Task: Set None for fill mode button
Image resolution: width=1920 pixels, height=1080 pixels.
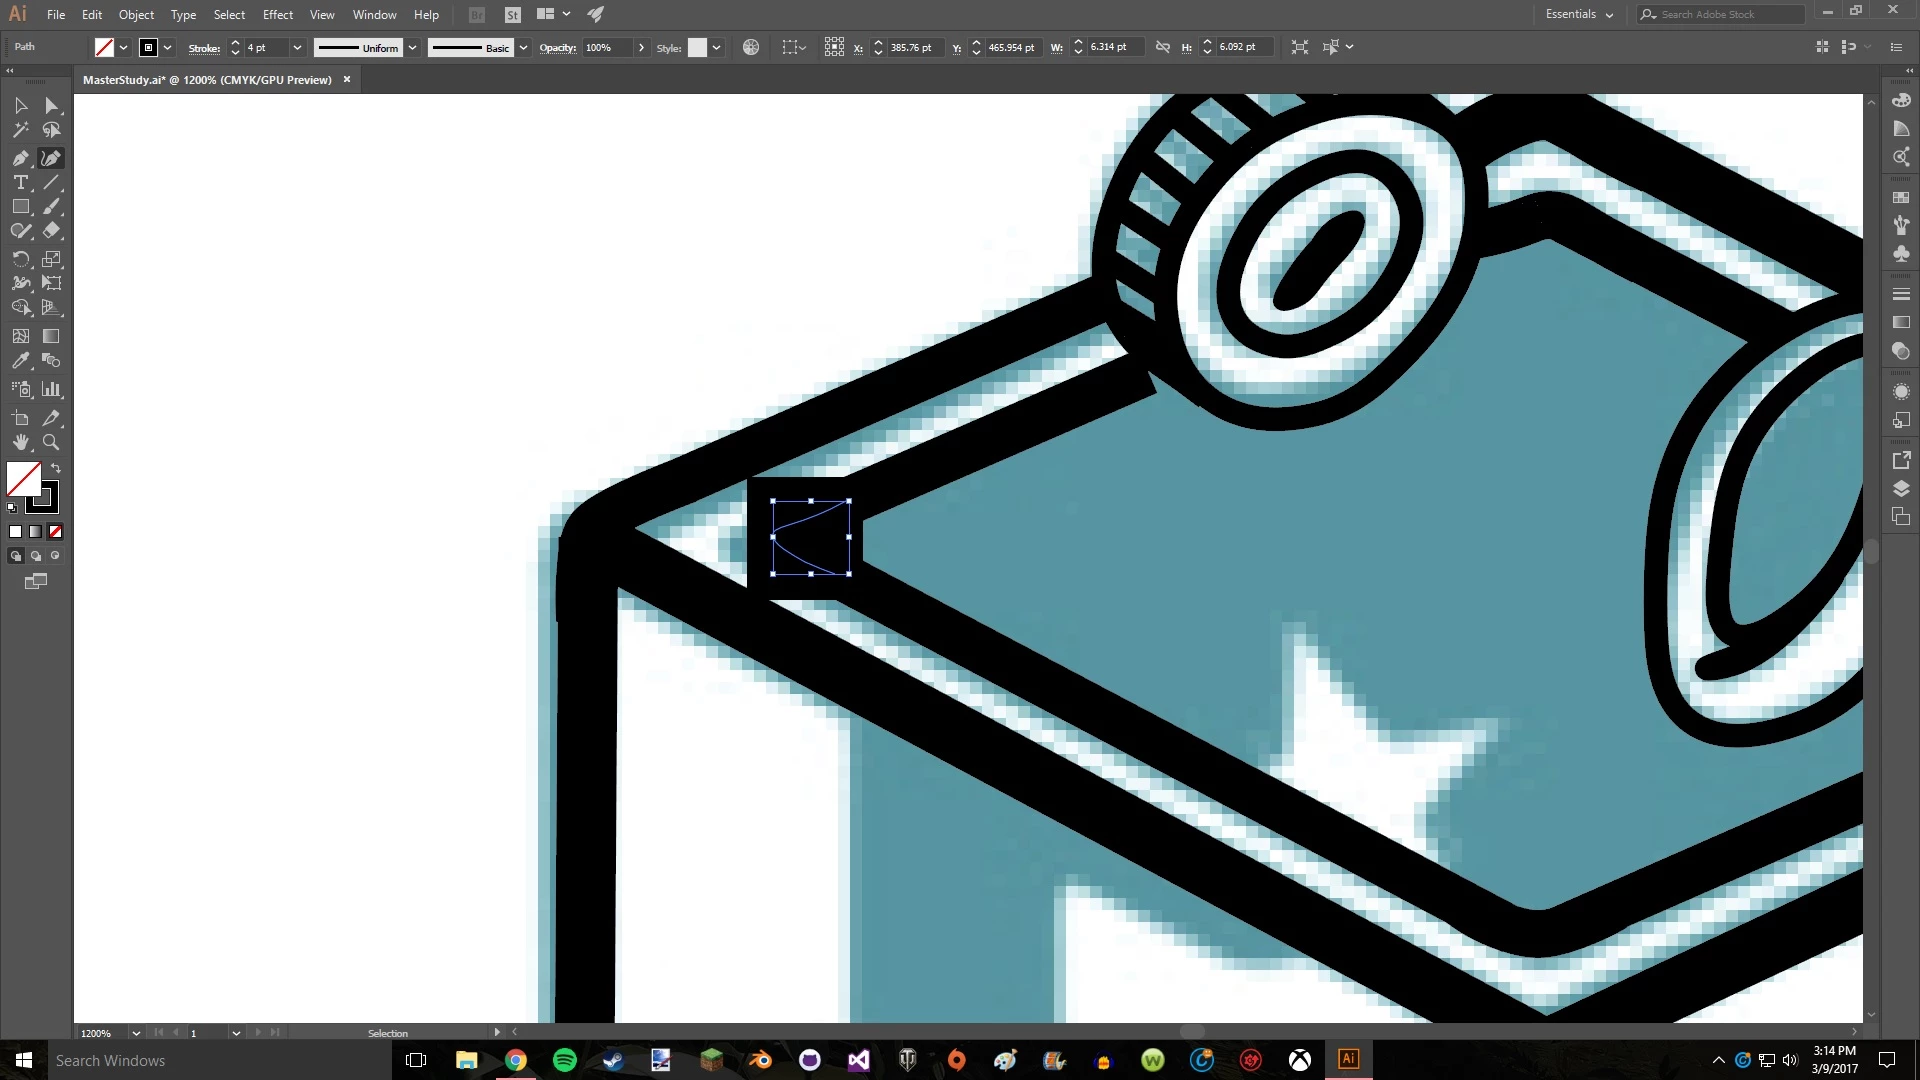Action: [x=56, y=532]
